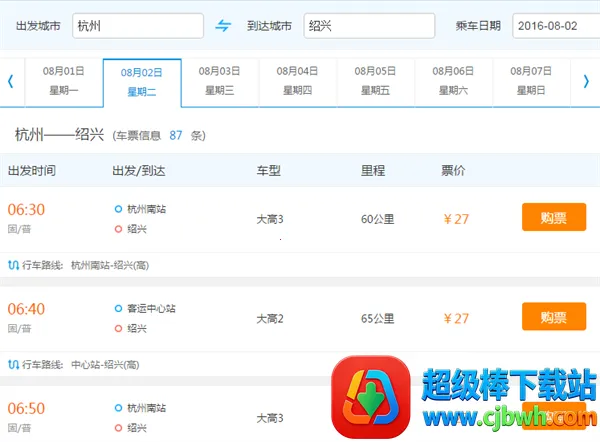Open the 08月05日 星期五 tab
Viewport: 600px width, 442px height.
375,81
